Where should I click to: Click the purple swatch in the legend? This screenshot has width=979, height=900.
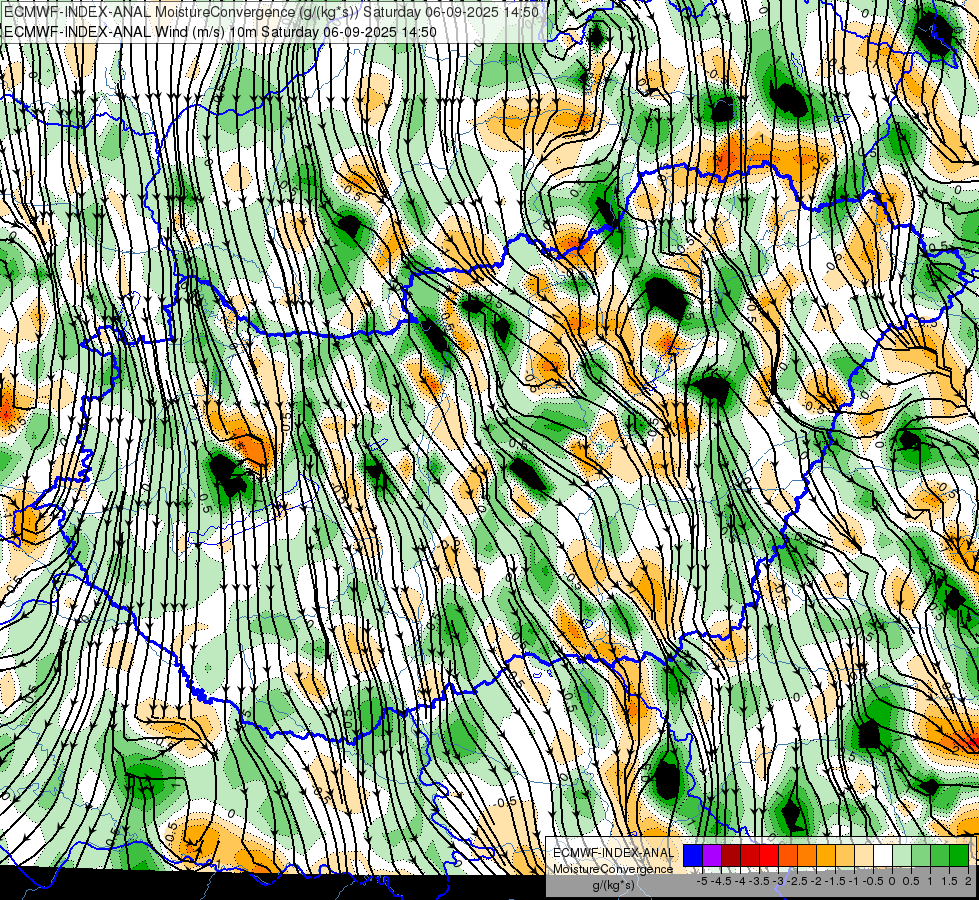tap(712, 855)
